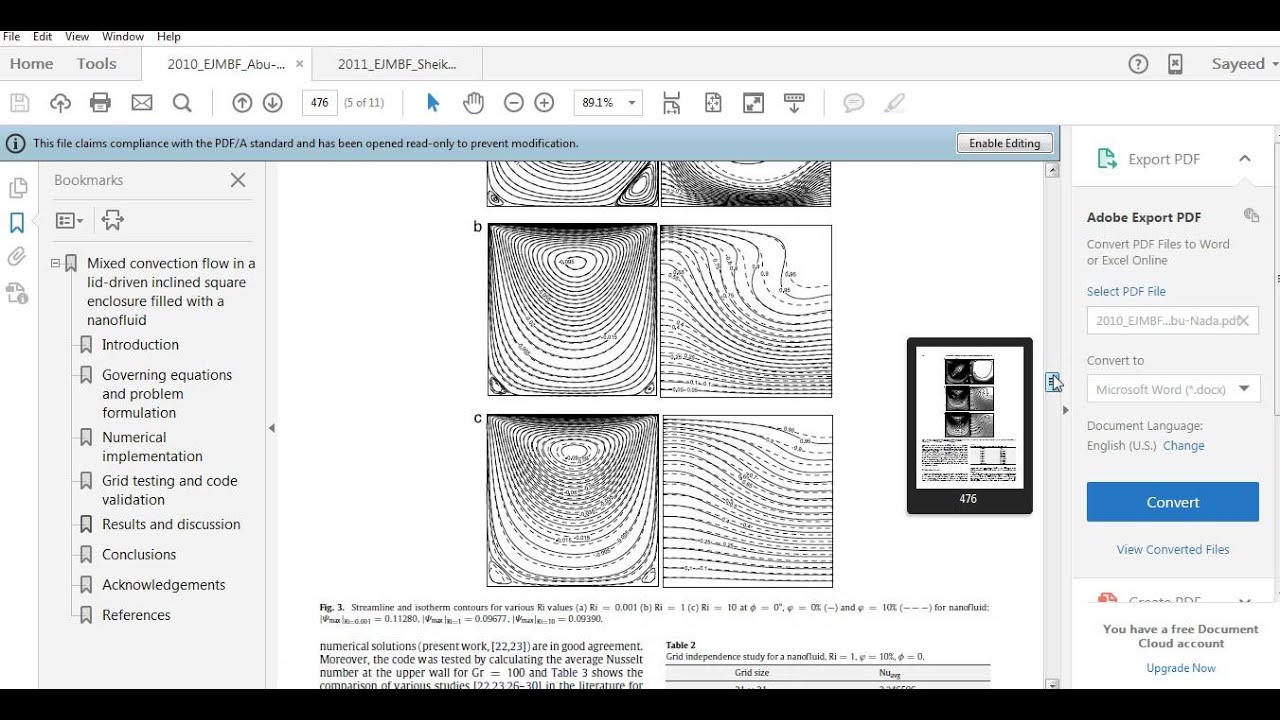Jump to the Introduction bookmark

click(x=140, y=345)
